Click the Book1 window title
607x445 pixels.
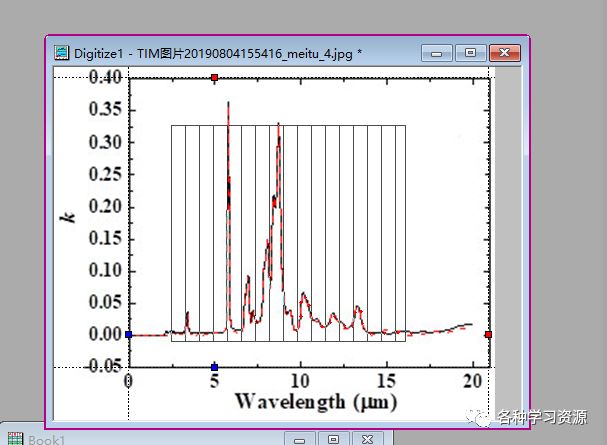pos(46,440)
